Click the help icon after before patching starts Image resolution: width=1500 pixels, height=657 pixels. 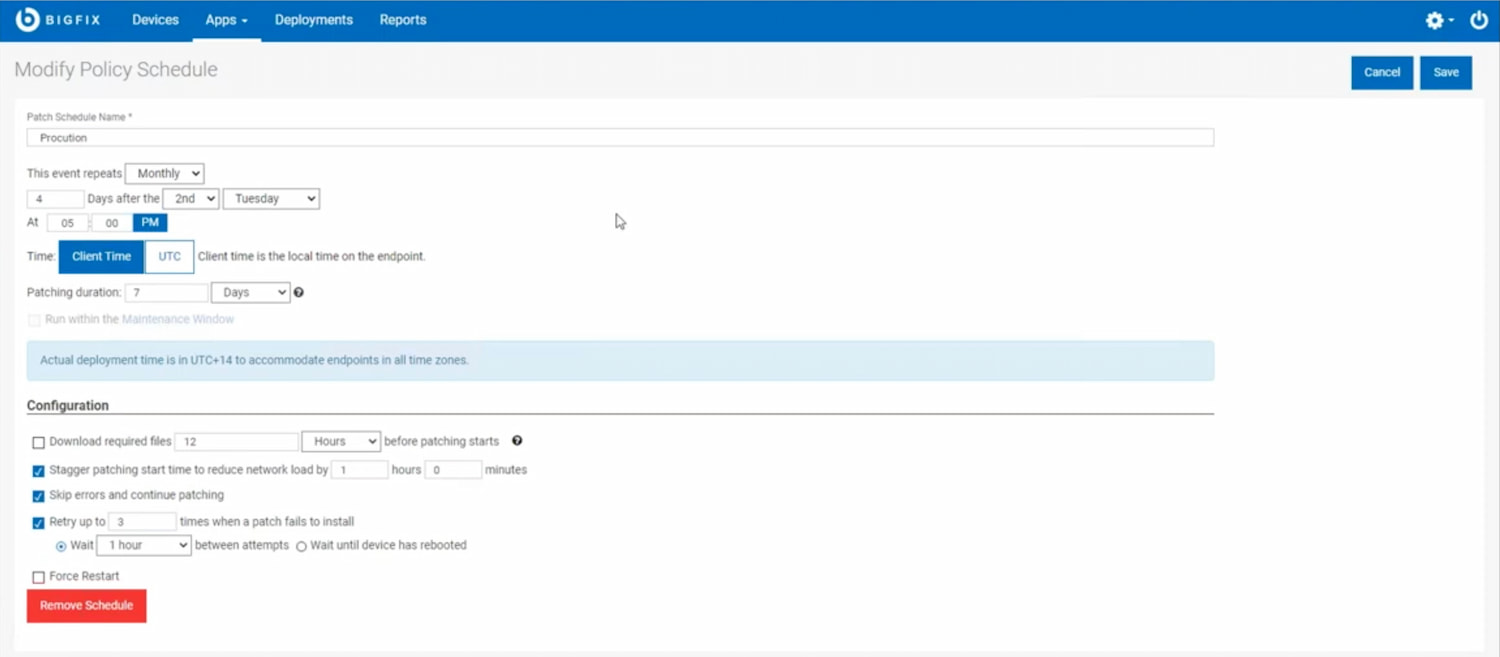click(517, 441)
